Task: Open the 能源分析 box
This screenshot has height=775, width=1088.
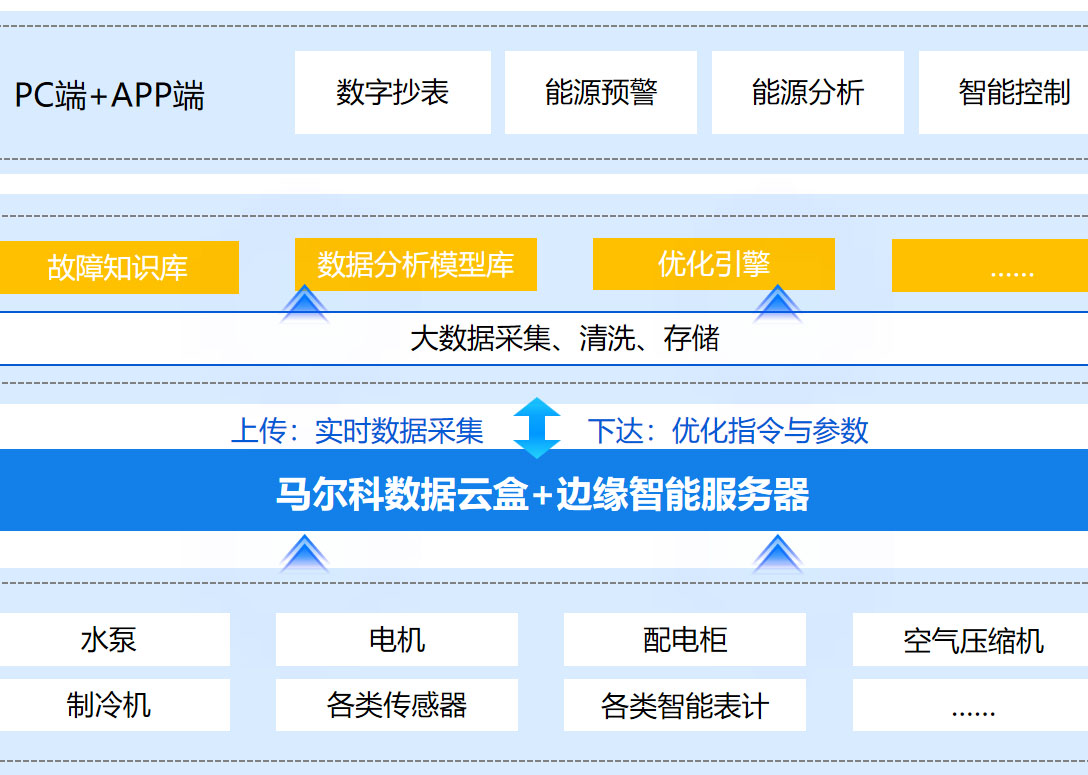Action: (x=808, y=92)
